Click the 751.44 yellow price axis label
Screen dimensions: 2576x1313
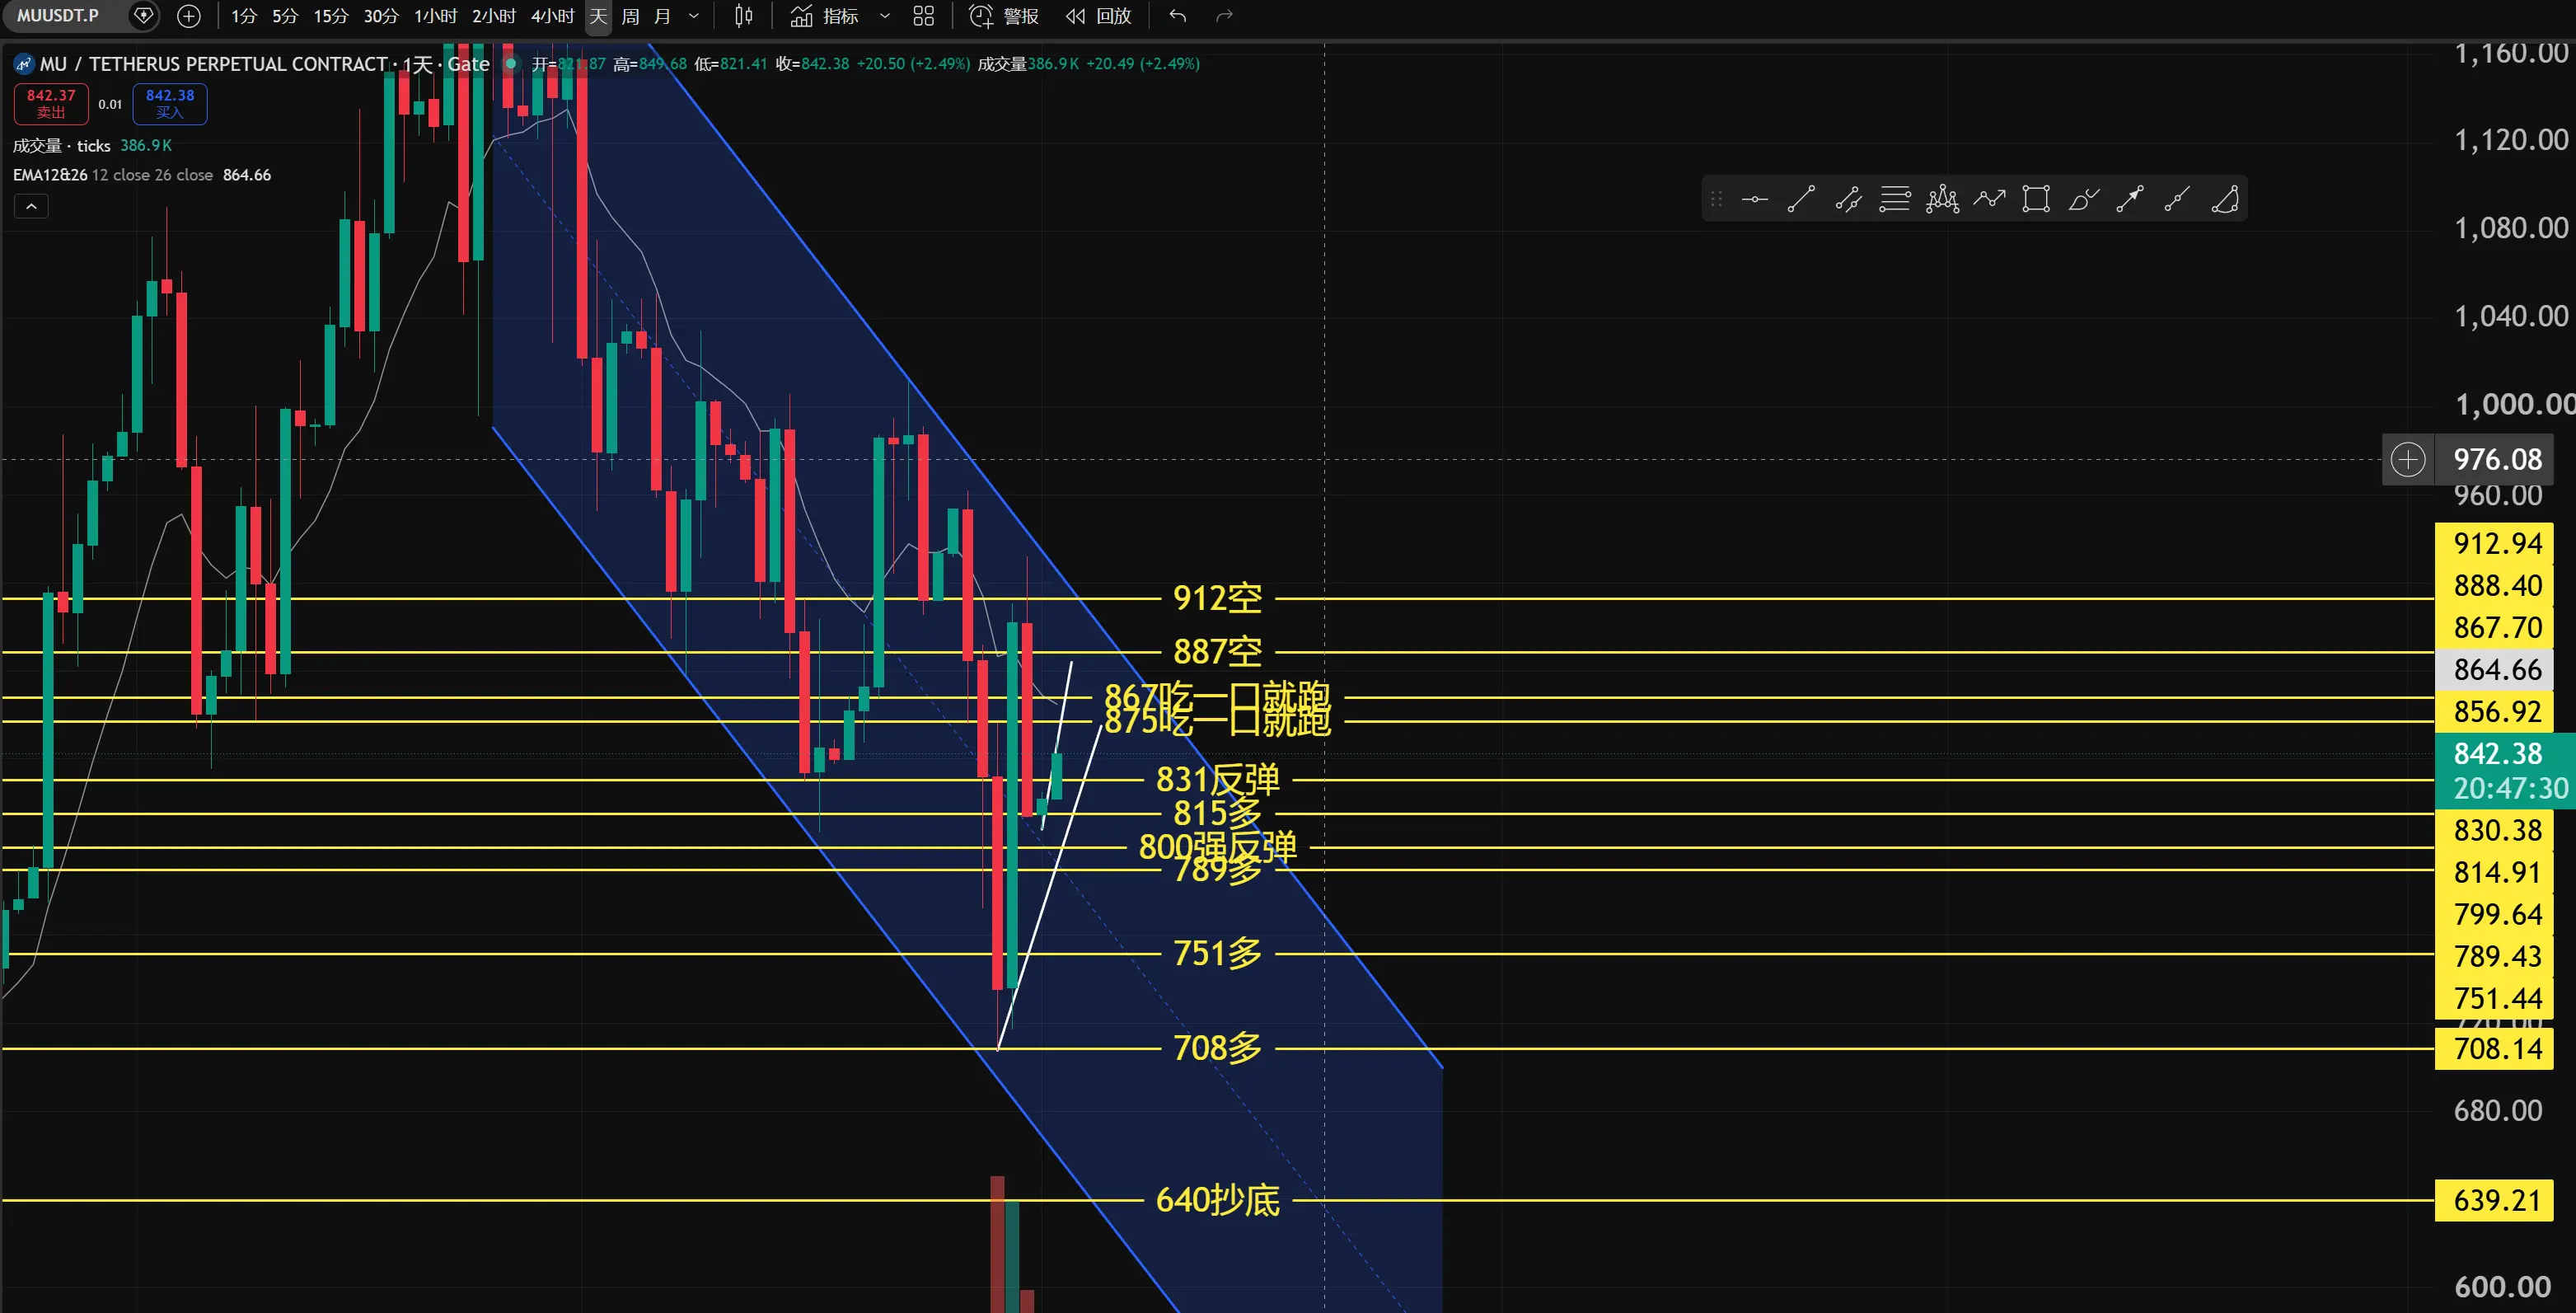tap(2495, 998)
